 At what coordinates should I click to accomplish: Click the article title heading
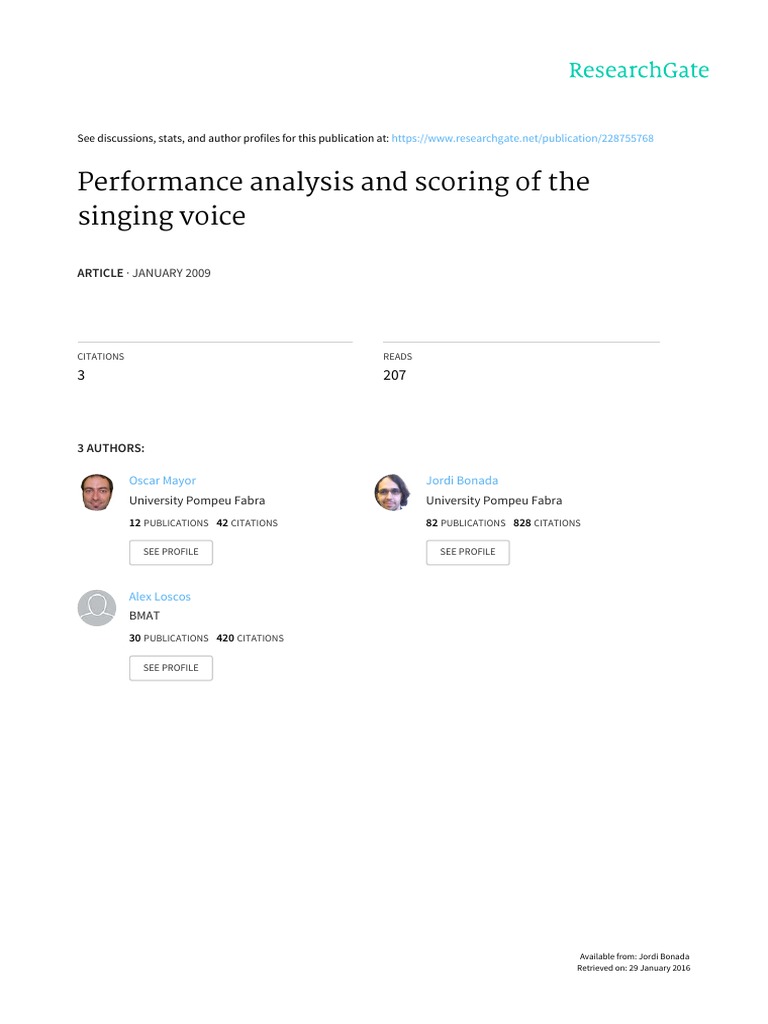[333, 198]
